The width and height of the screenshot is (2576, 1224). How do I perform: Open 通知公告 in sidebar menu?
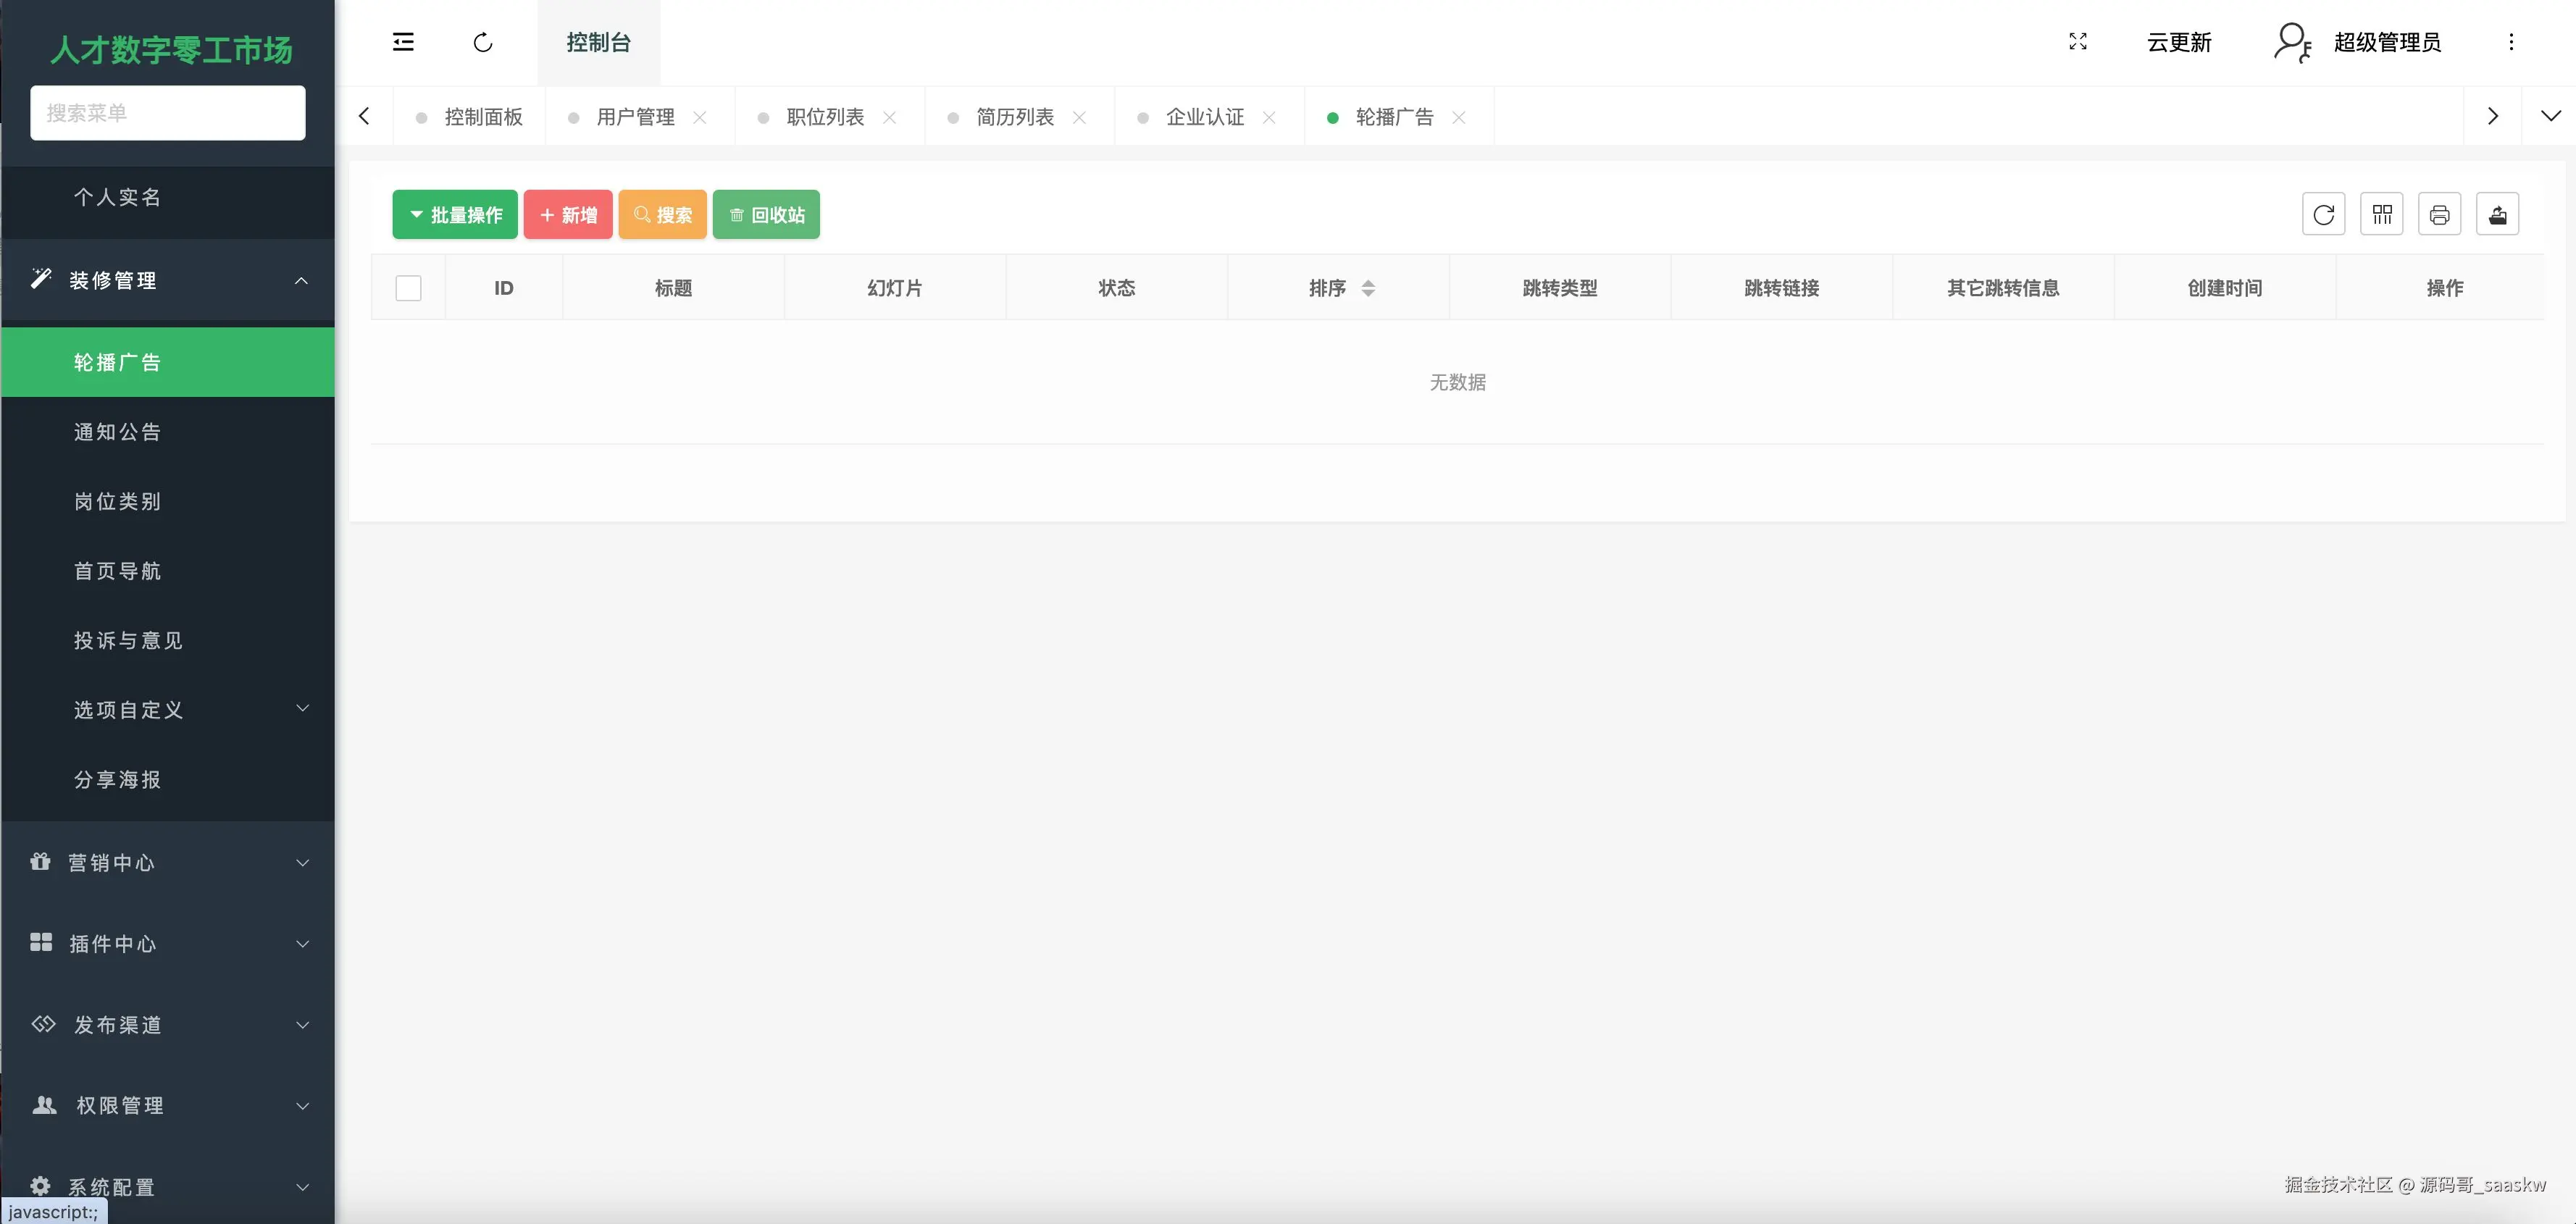pyautogui.click(x=118, y=432)
